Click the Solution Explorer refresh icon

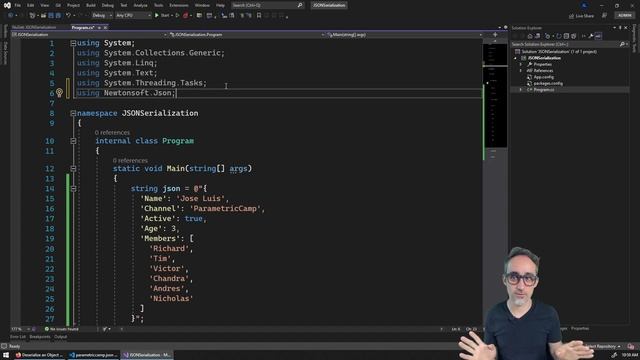coord(559,36)
